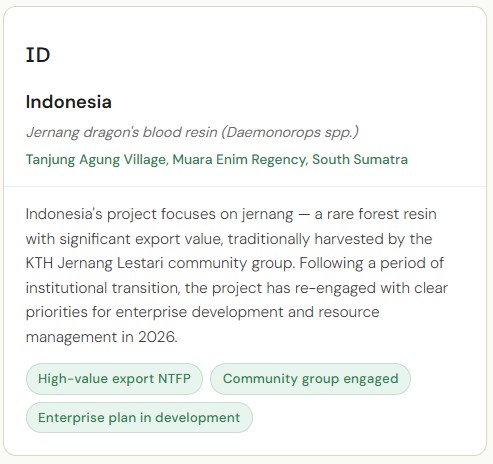The image size is (493, 464).
Task: Click the phrase institutional transition
Action: [103, 288]
